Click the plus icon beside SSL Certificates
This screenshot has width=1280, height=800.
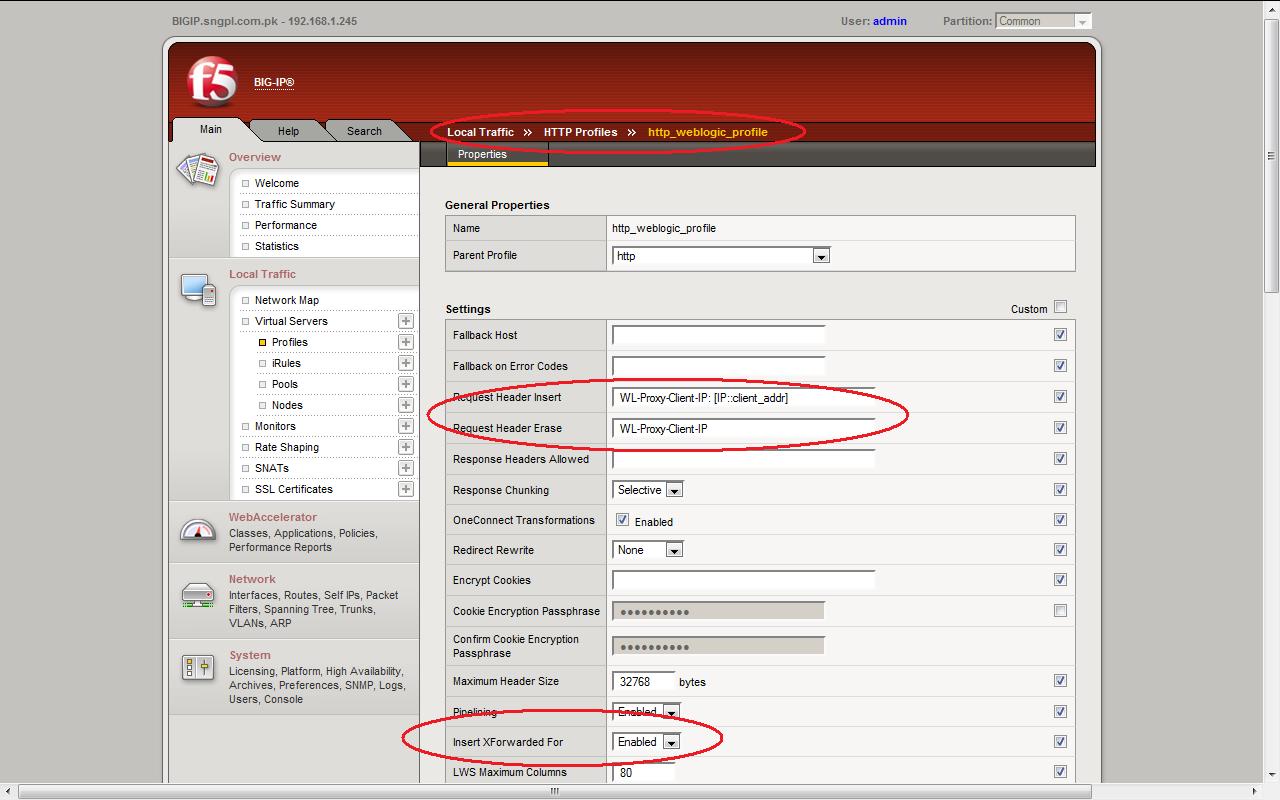407,489
